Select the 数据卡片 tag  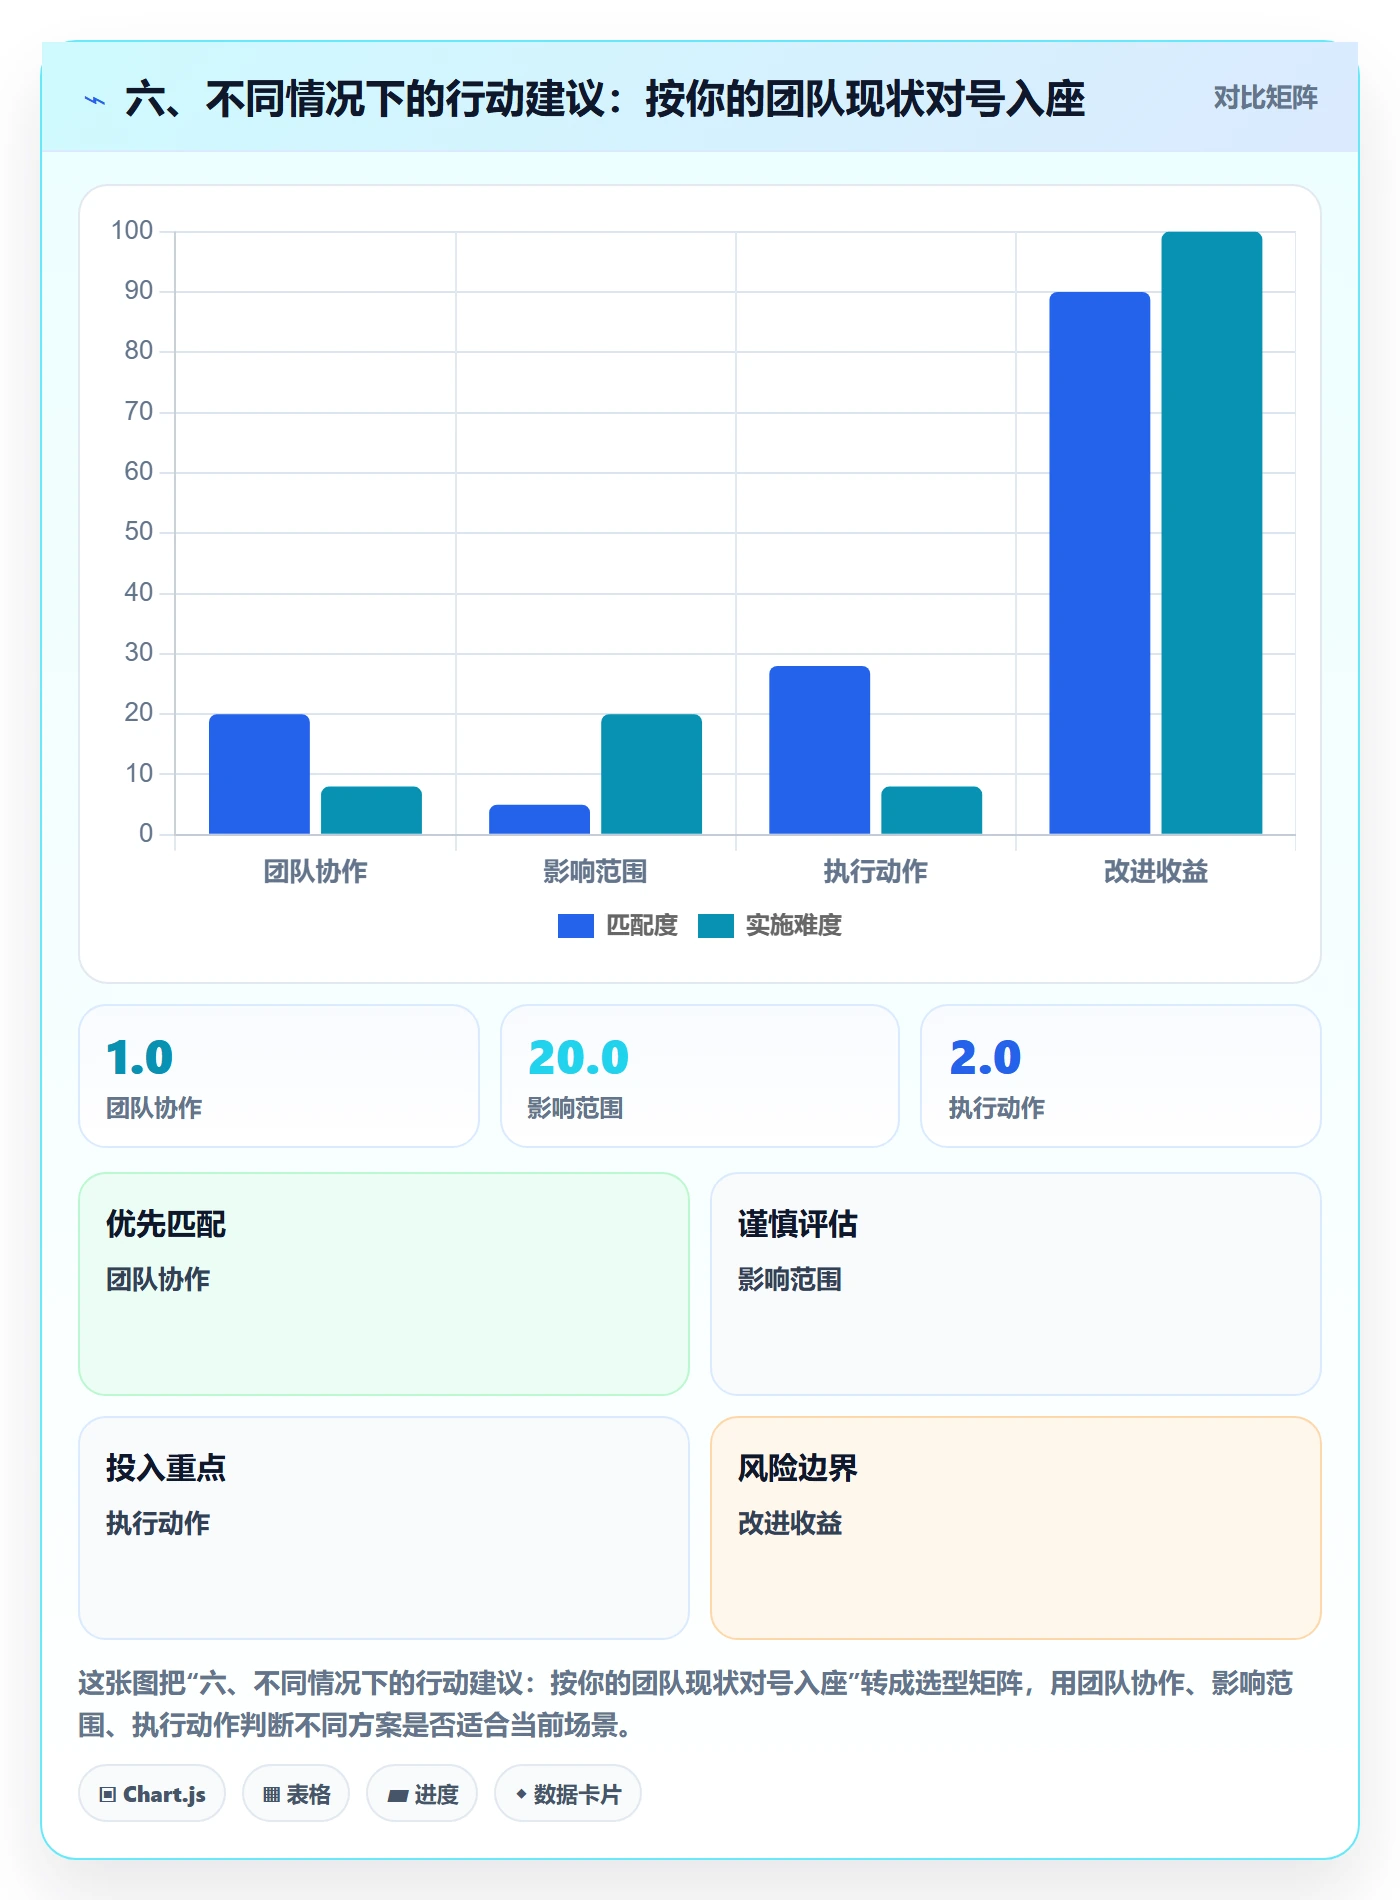(x=568, y=1794)
